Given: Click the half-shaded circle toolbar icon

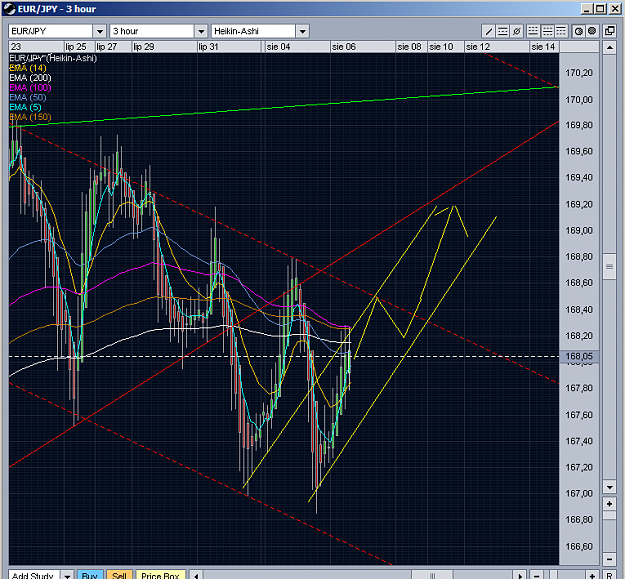Looking at the screenshot, I should [x=578, y=31].
